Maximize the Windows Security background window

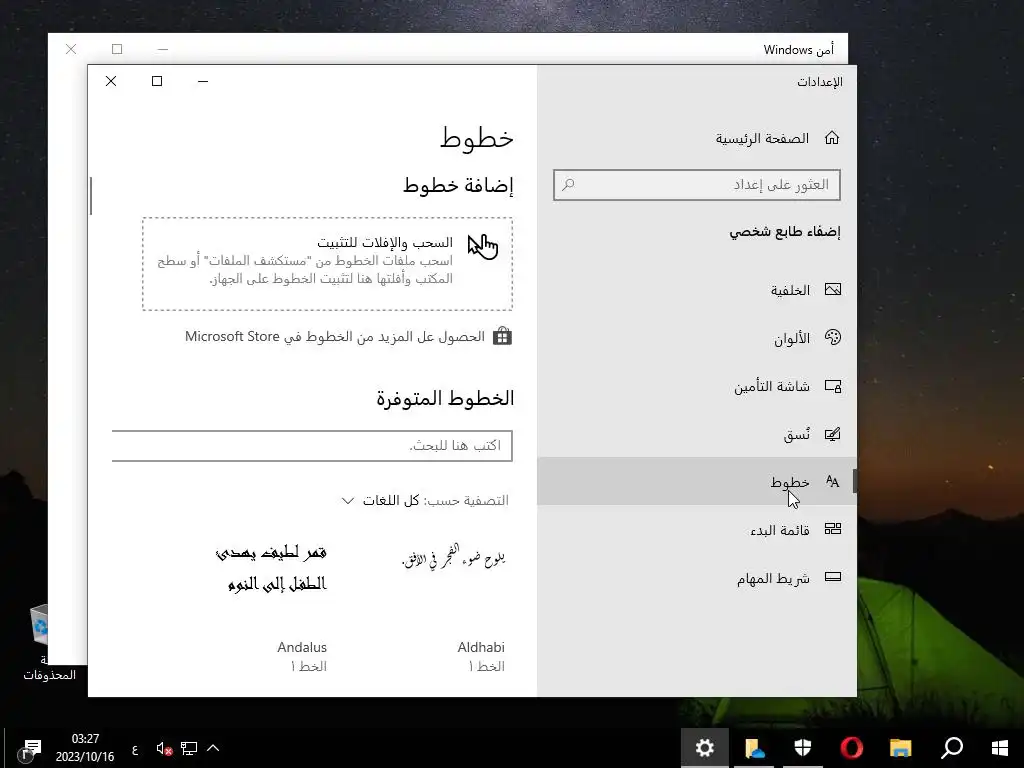tap(117, 49)
